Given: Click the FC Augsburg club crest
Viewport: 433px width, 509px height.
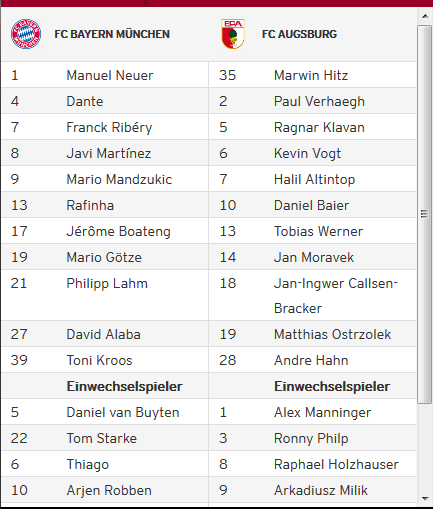Looking at the screenshot, I should pyautogui.click(x=233, y=34).
